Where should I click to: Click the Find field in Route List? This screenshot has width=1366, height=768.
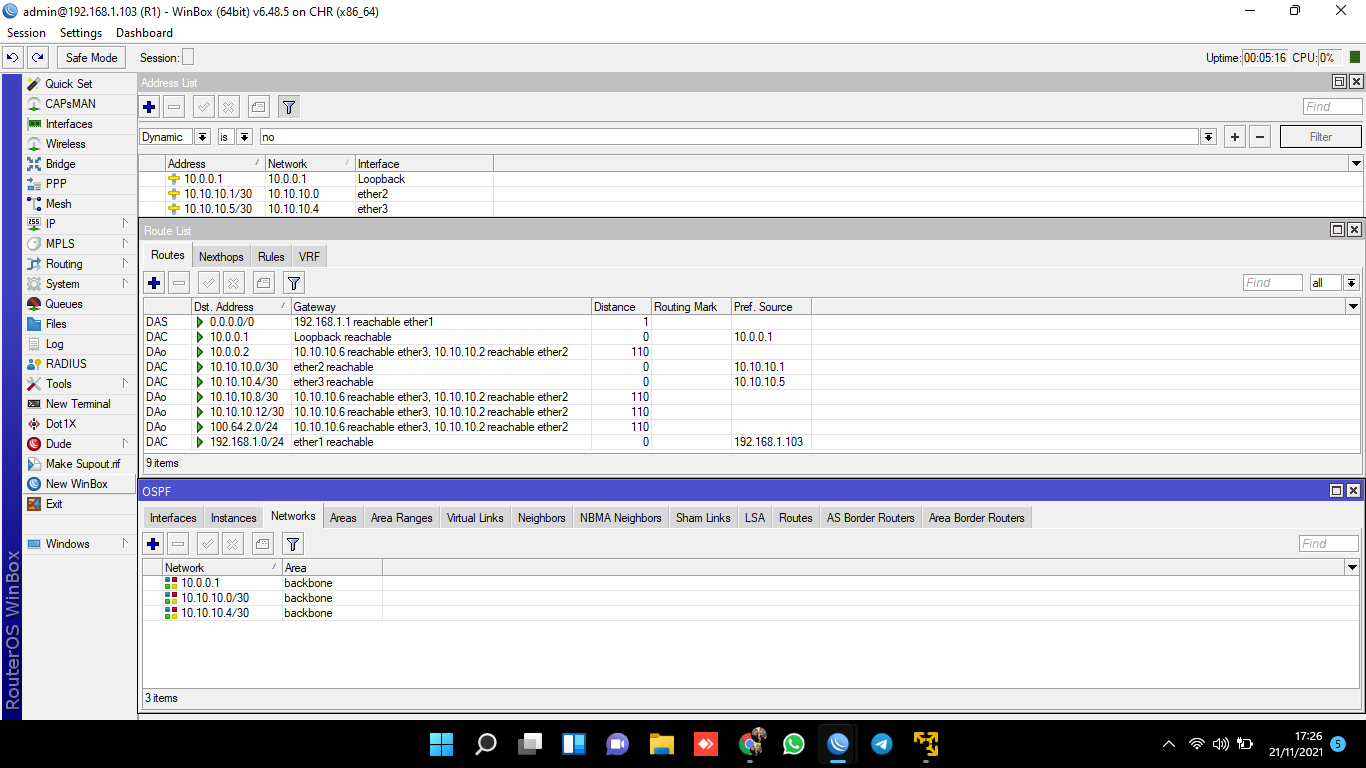pyautogui.click(x=1272, y=283)
